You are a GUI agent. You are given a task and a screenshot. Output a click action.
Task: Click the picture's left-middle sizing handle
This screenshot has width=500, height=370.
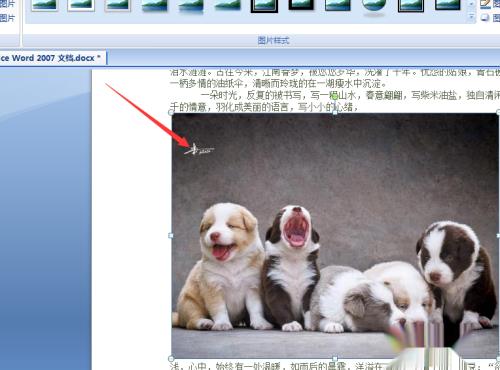coord(171,236)
